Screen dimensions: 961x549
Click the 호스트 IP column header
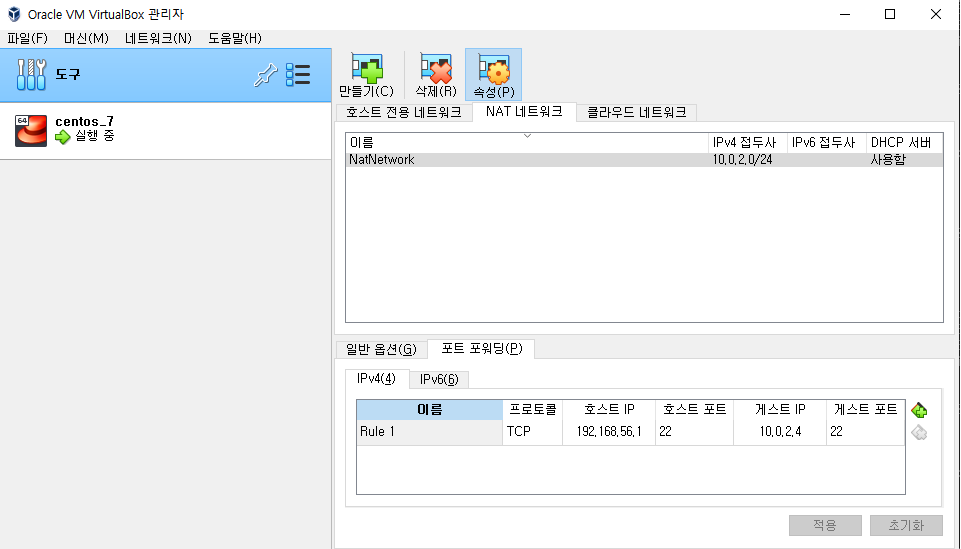coord(609,410)
